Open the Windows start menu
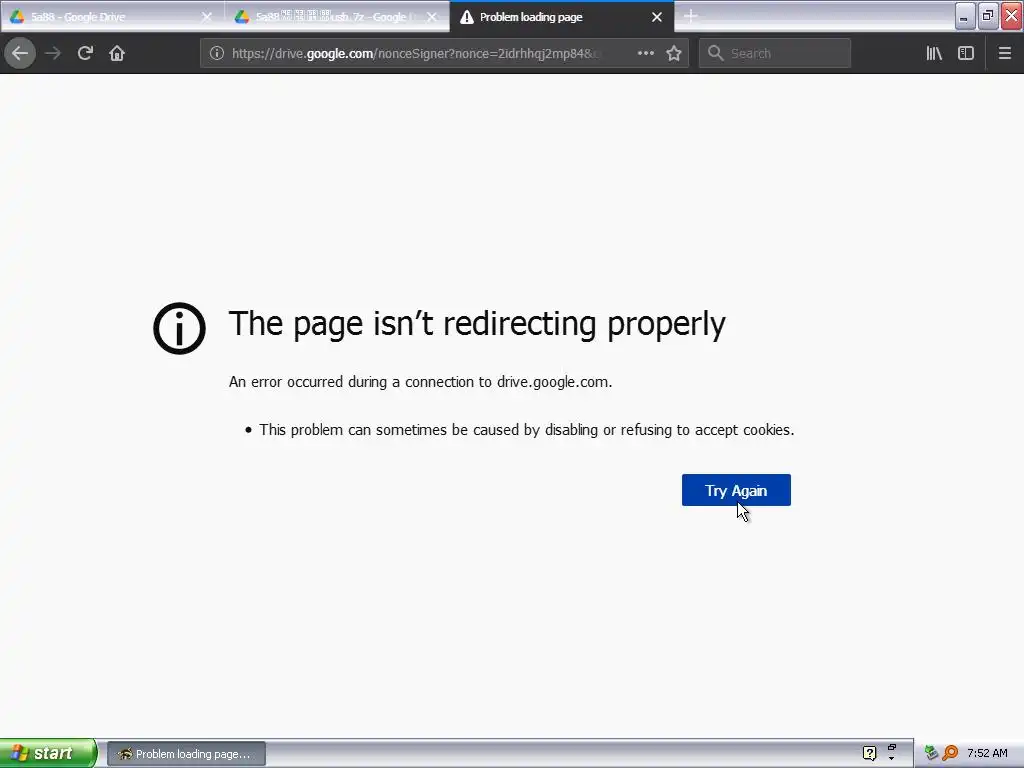This screenshot has width=1024, height=768. pyautogui.click(x=47, y=753)
